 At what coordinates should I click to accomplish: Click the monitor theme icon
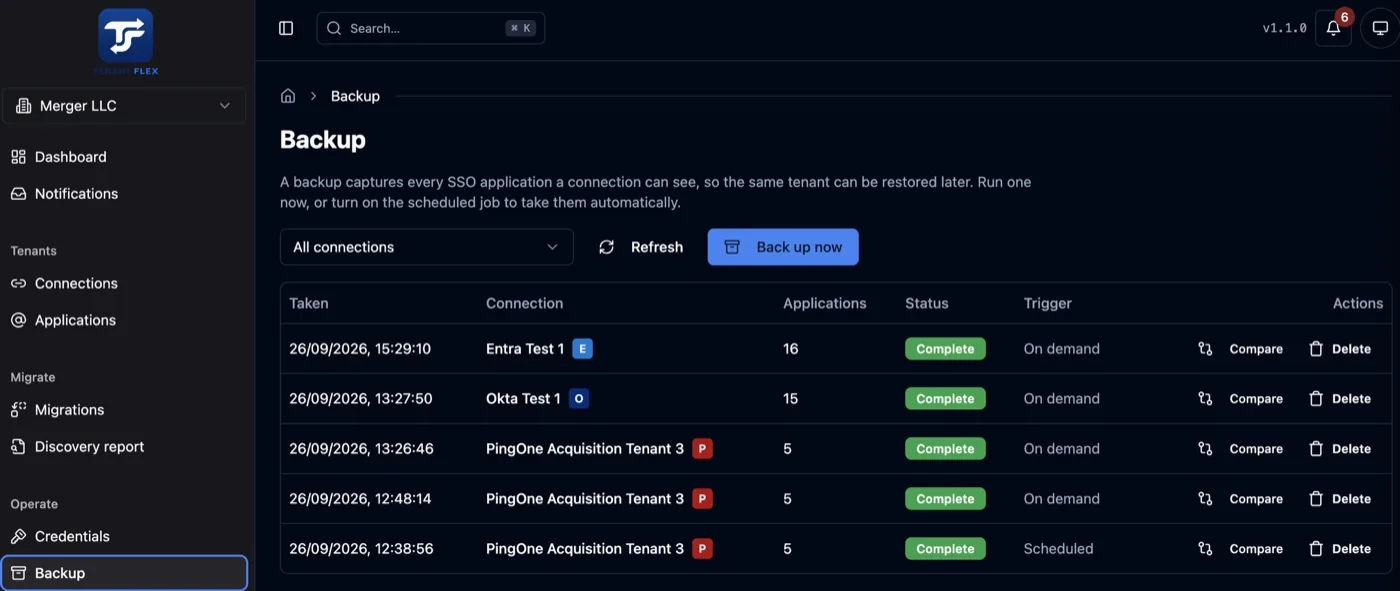point(1380,28)
